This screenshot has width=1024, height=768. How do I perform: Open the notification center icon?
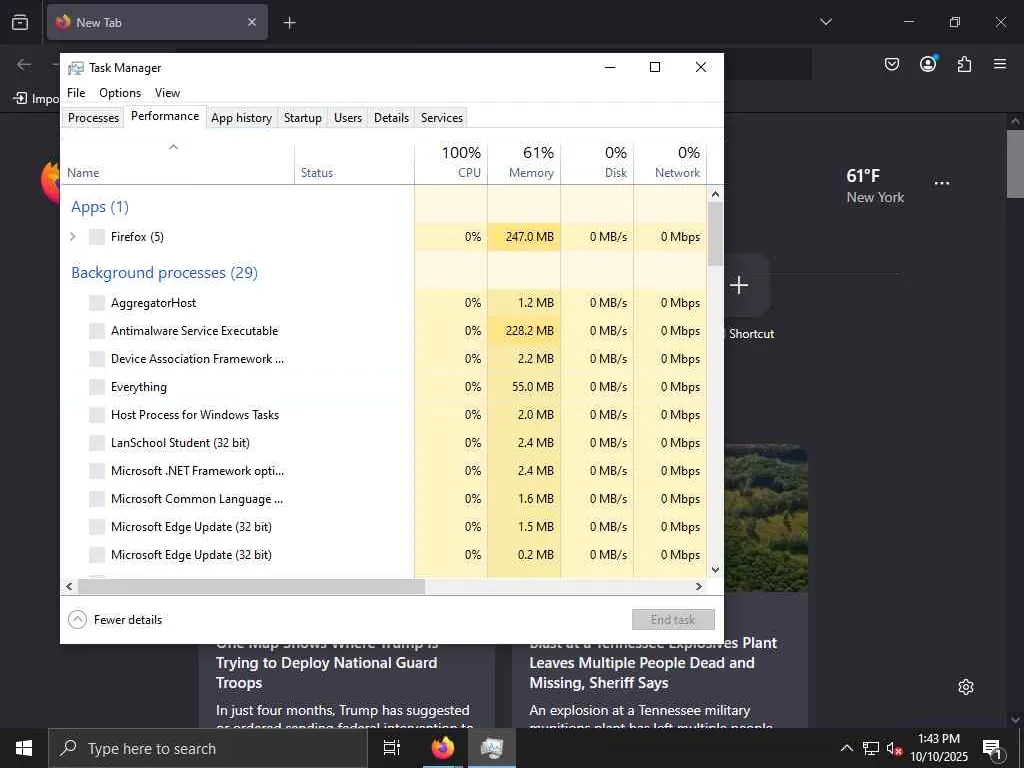[993, 748]
